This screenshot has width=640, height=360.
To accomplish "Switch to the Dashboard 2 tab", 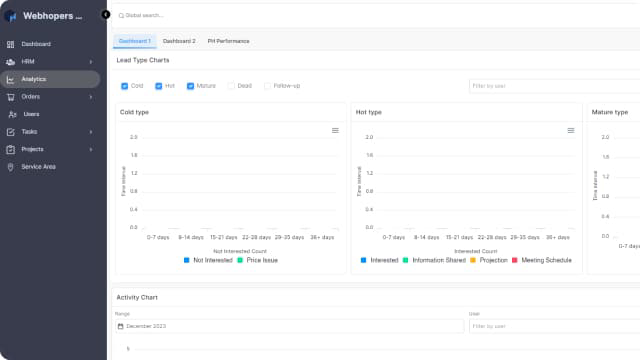I will coord(179,41).
